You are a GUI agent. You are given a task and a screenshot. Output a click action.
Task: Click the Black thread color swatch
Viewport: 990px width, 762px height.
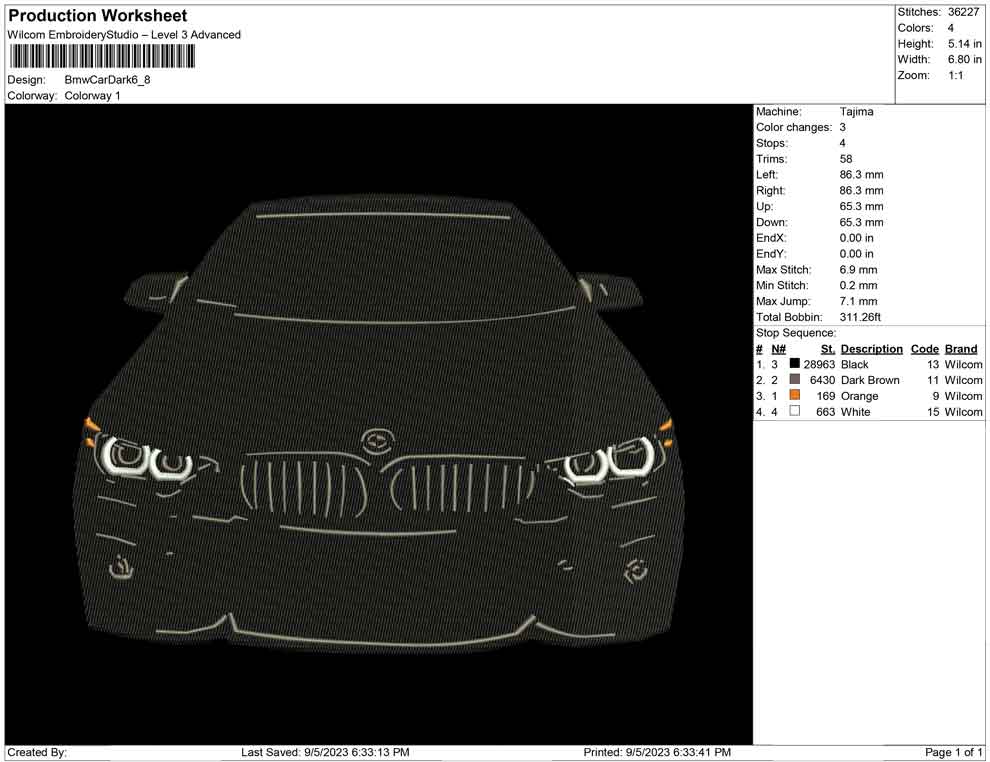(x=795, y=365)
